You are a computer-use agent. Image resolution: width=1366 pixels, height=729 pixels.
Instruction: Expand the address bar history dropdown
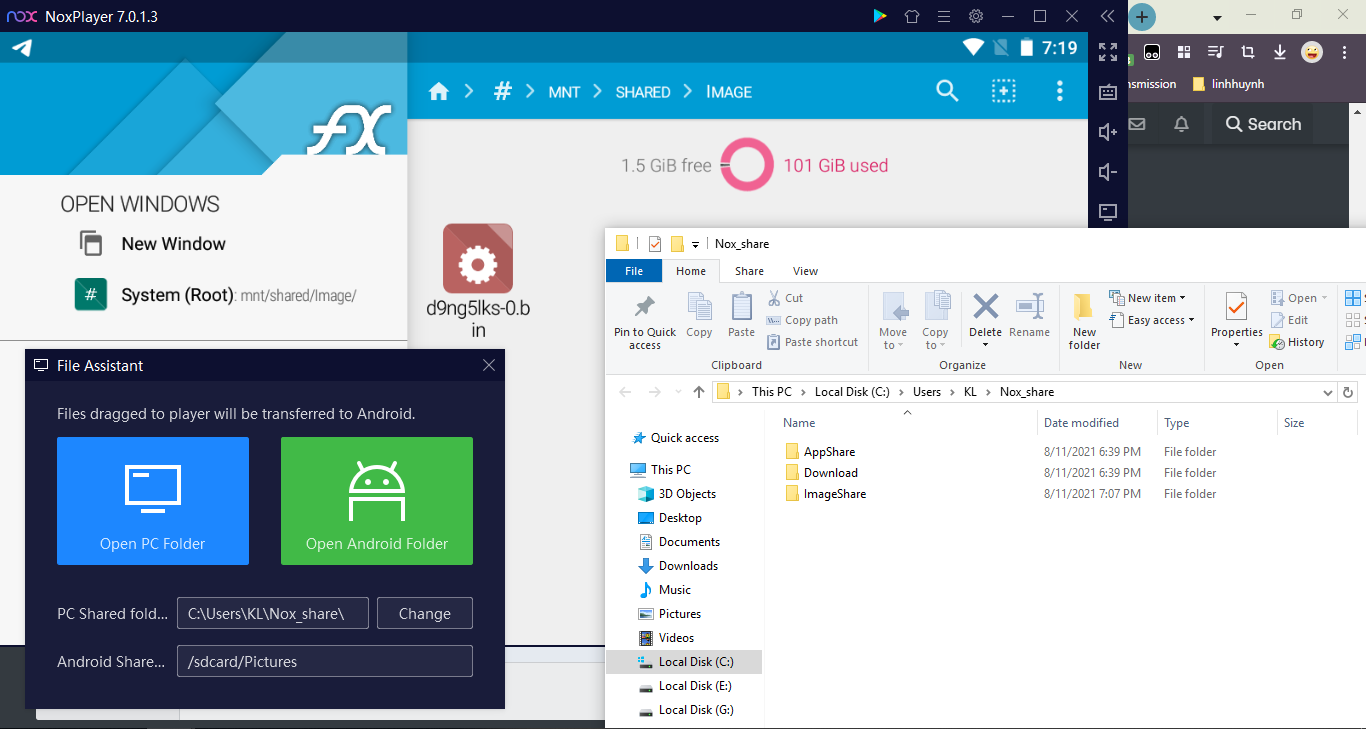(1328, 392)
